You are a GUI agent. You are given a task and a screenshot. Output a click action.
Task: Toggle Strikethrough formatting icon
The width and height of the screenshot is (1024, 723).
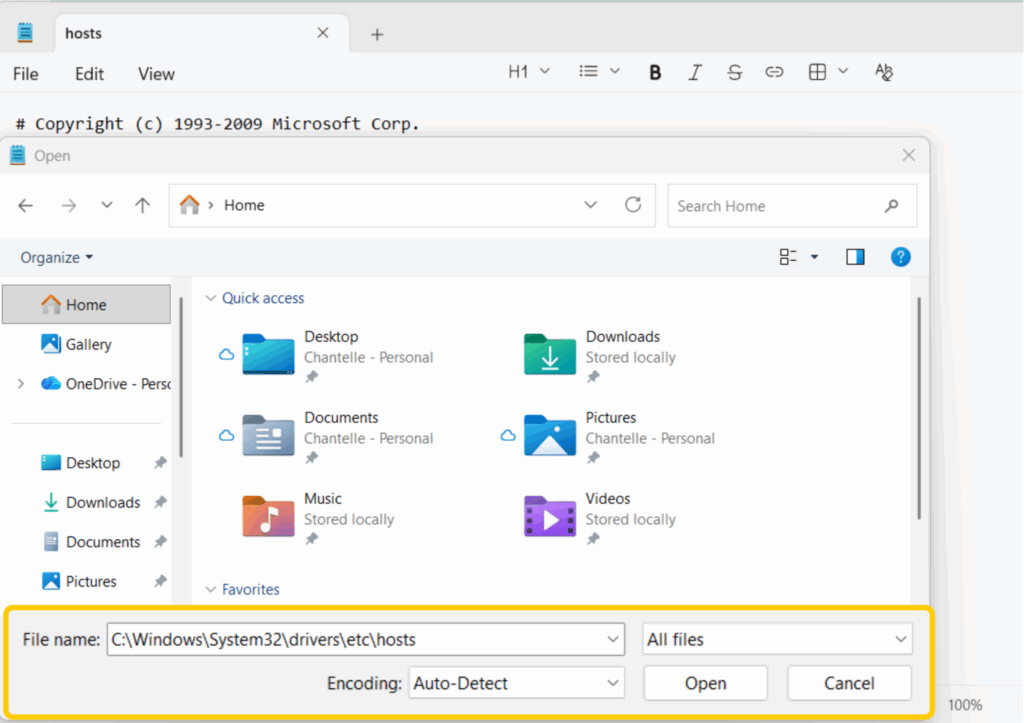click(x=735, y=72)
